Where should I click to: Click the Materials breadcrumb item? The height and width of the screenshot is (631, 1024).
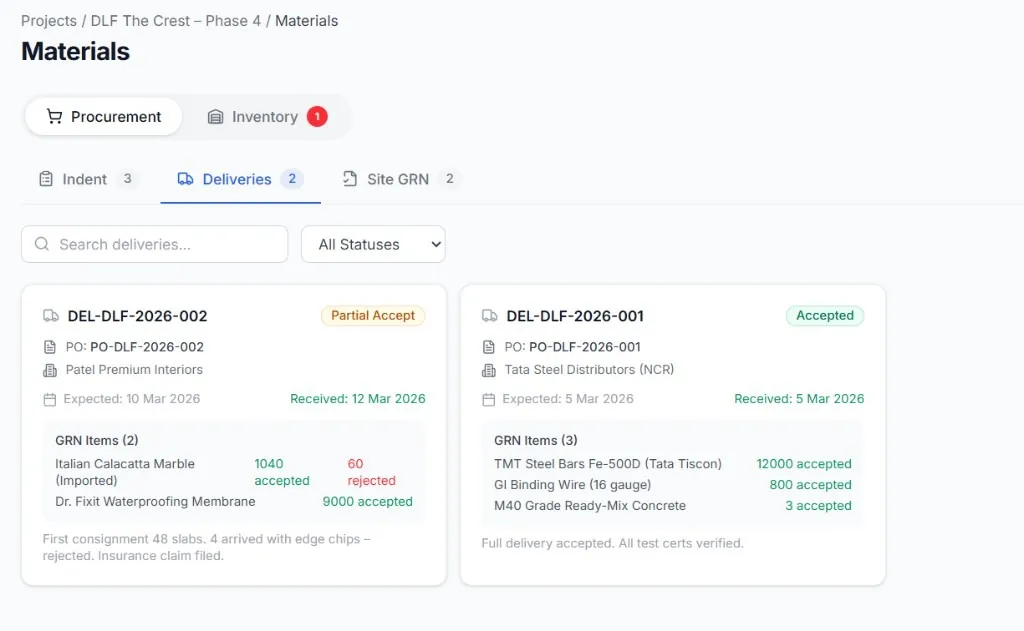coord(306,21)
